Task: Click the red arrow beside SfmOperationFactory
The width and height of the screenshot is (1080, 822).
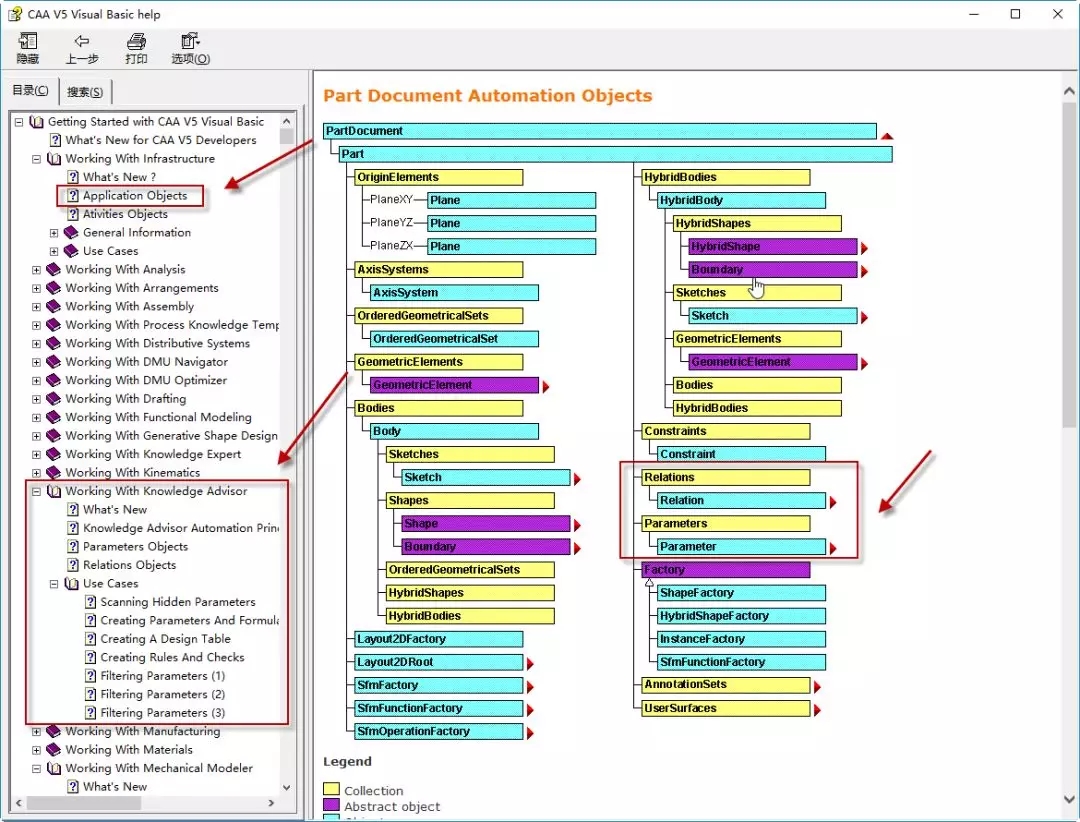Action: (530, 733)
